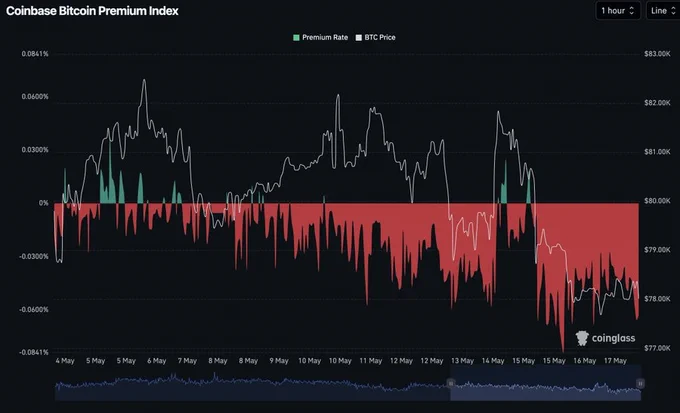Click the 11 May date label
The image size is (680, 413).
[370, 361]
